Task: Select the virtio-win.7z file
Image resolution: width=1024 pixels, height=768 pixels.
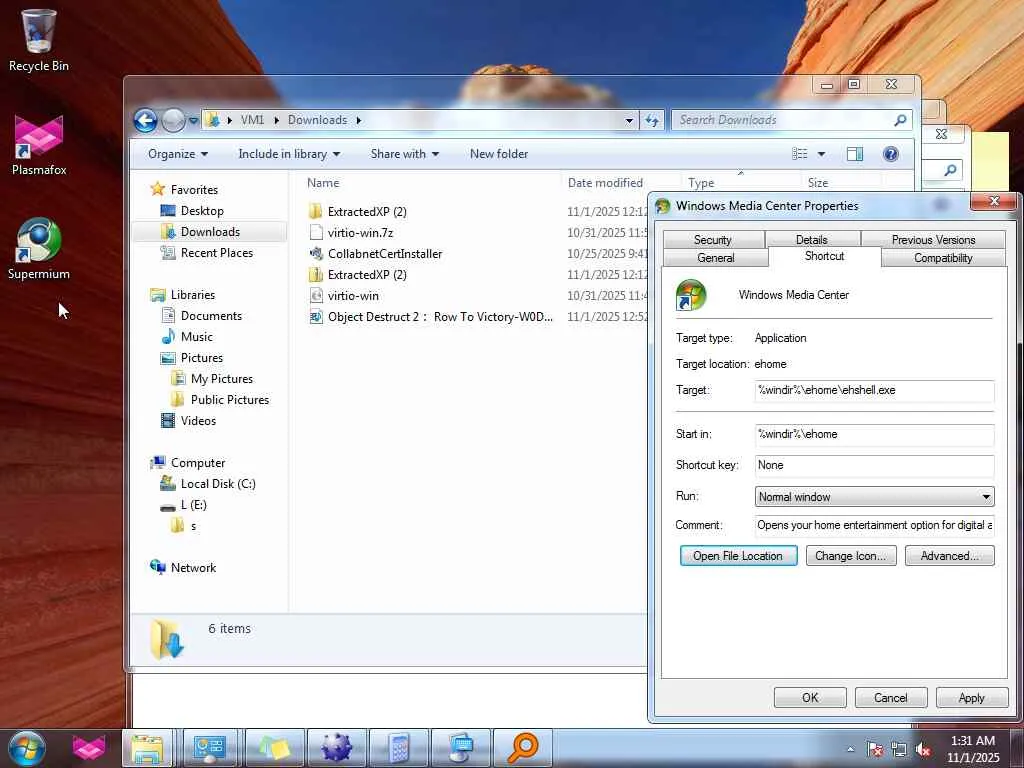Action: [360, 232]
